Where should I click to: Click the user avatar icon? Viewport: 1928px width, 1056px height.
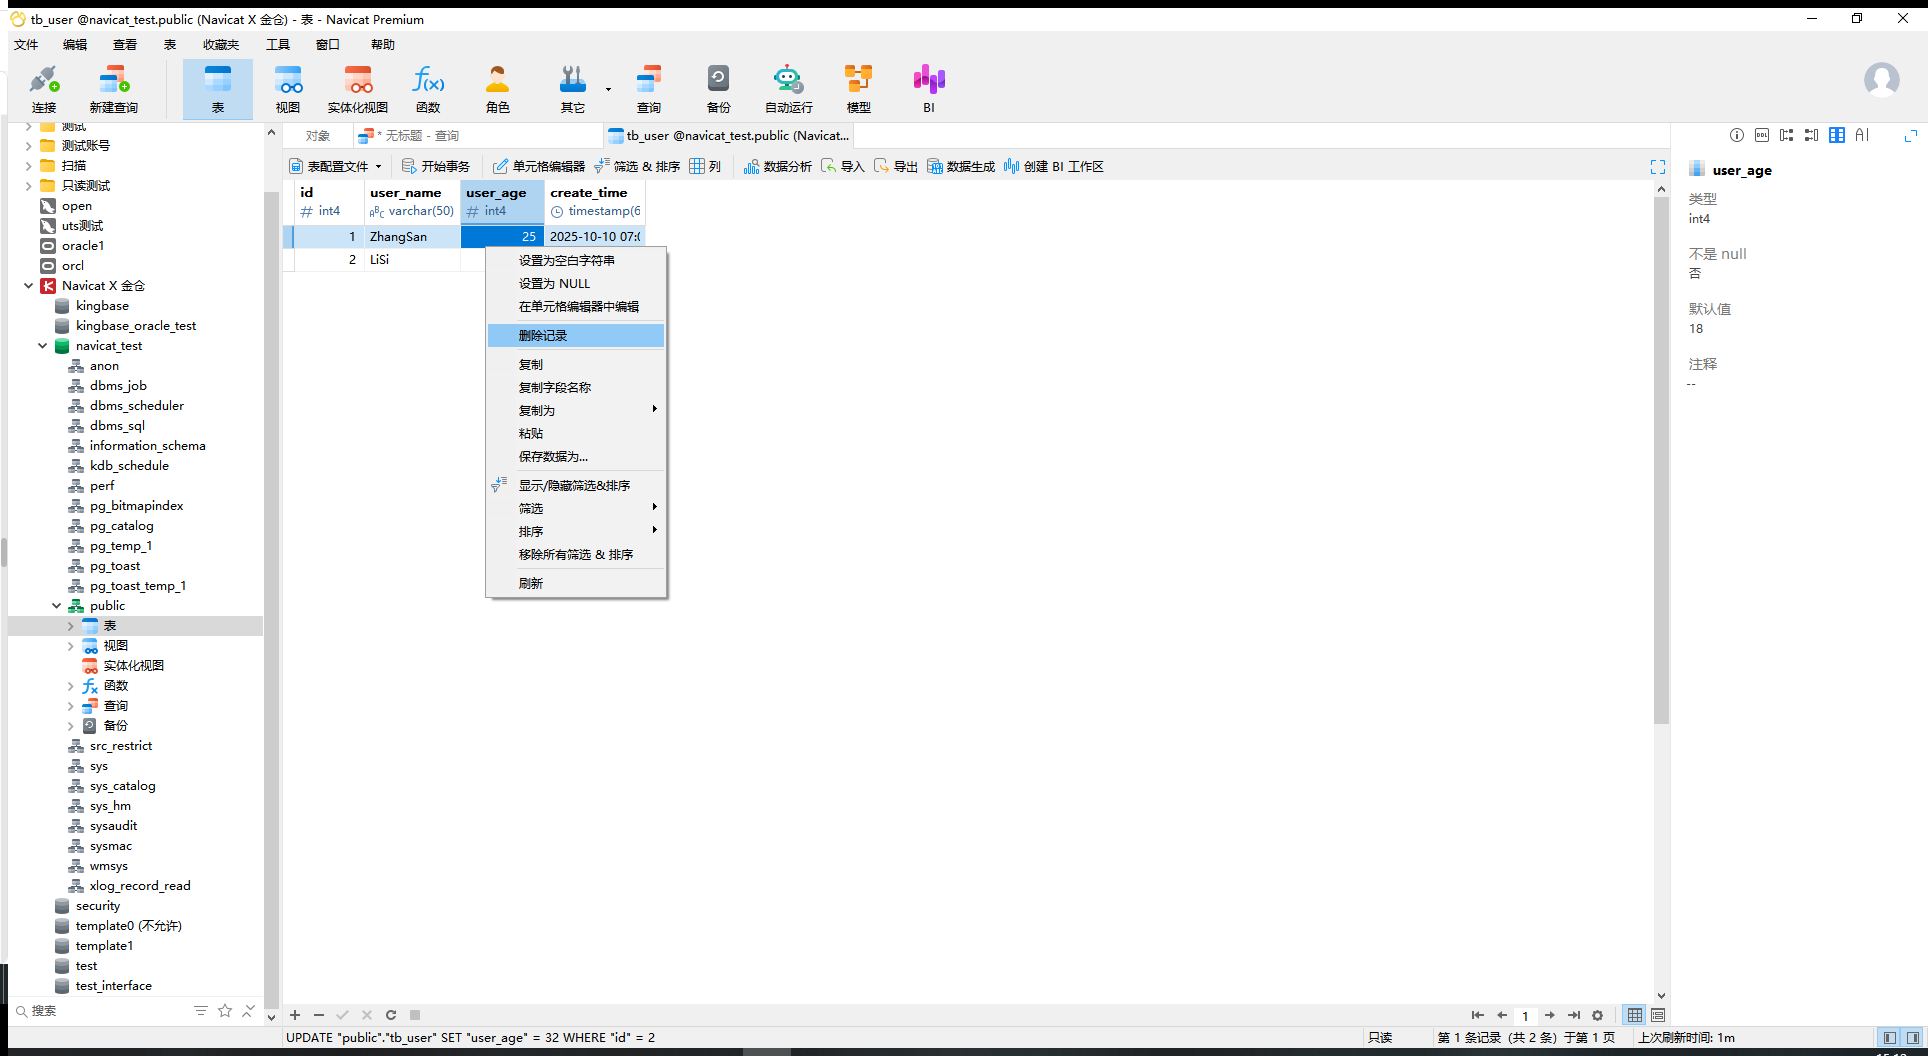click(1881, 80)
